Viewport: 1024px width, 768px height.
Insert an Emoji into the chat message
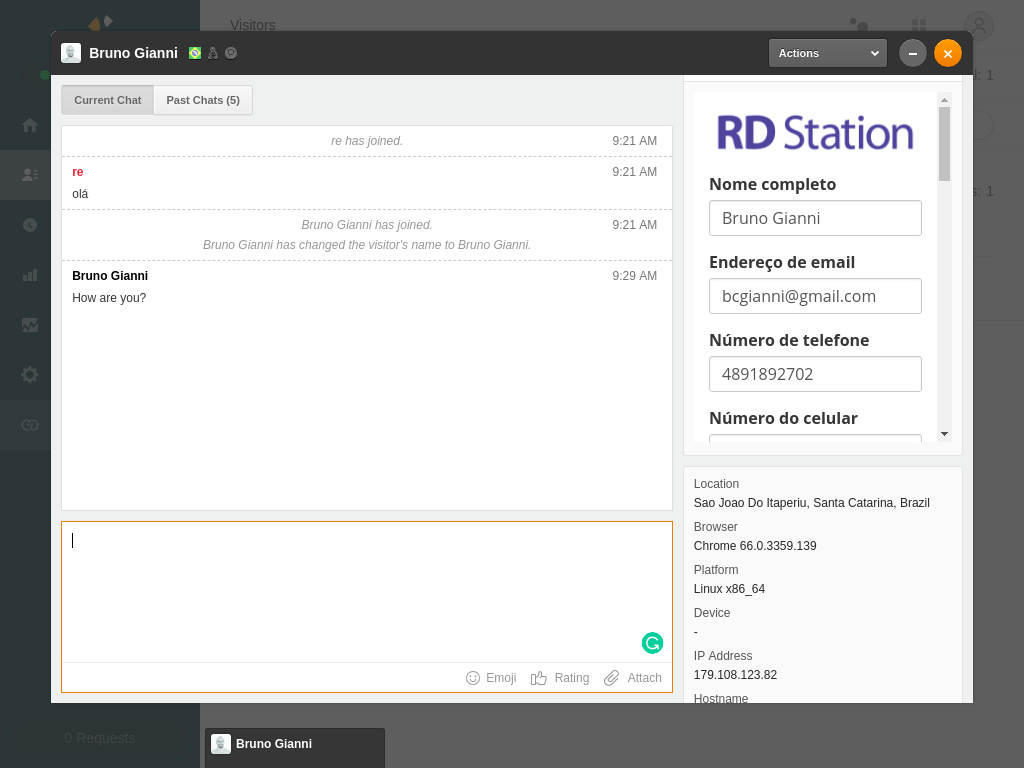(491, 678)
